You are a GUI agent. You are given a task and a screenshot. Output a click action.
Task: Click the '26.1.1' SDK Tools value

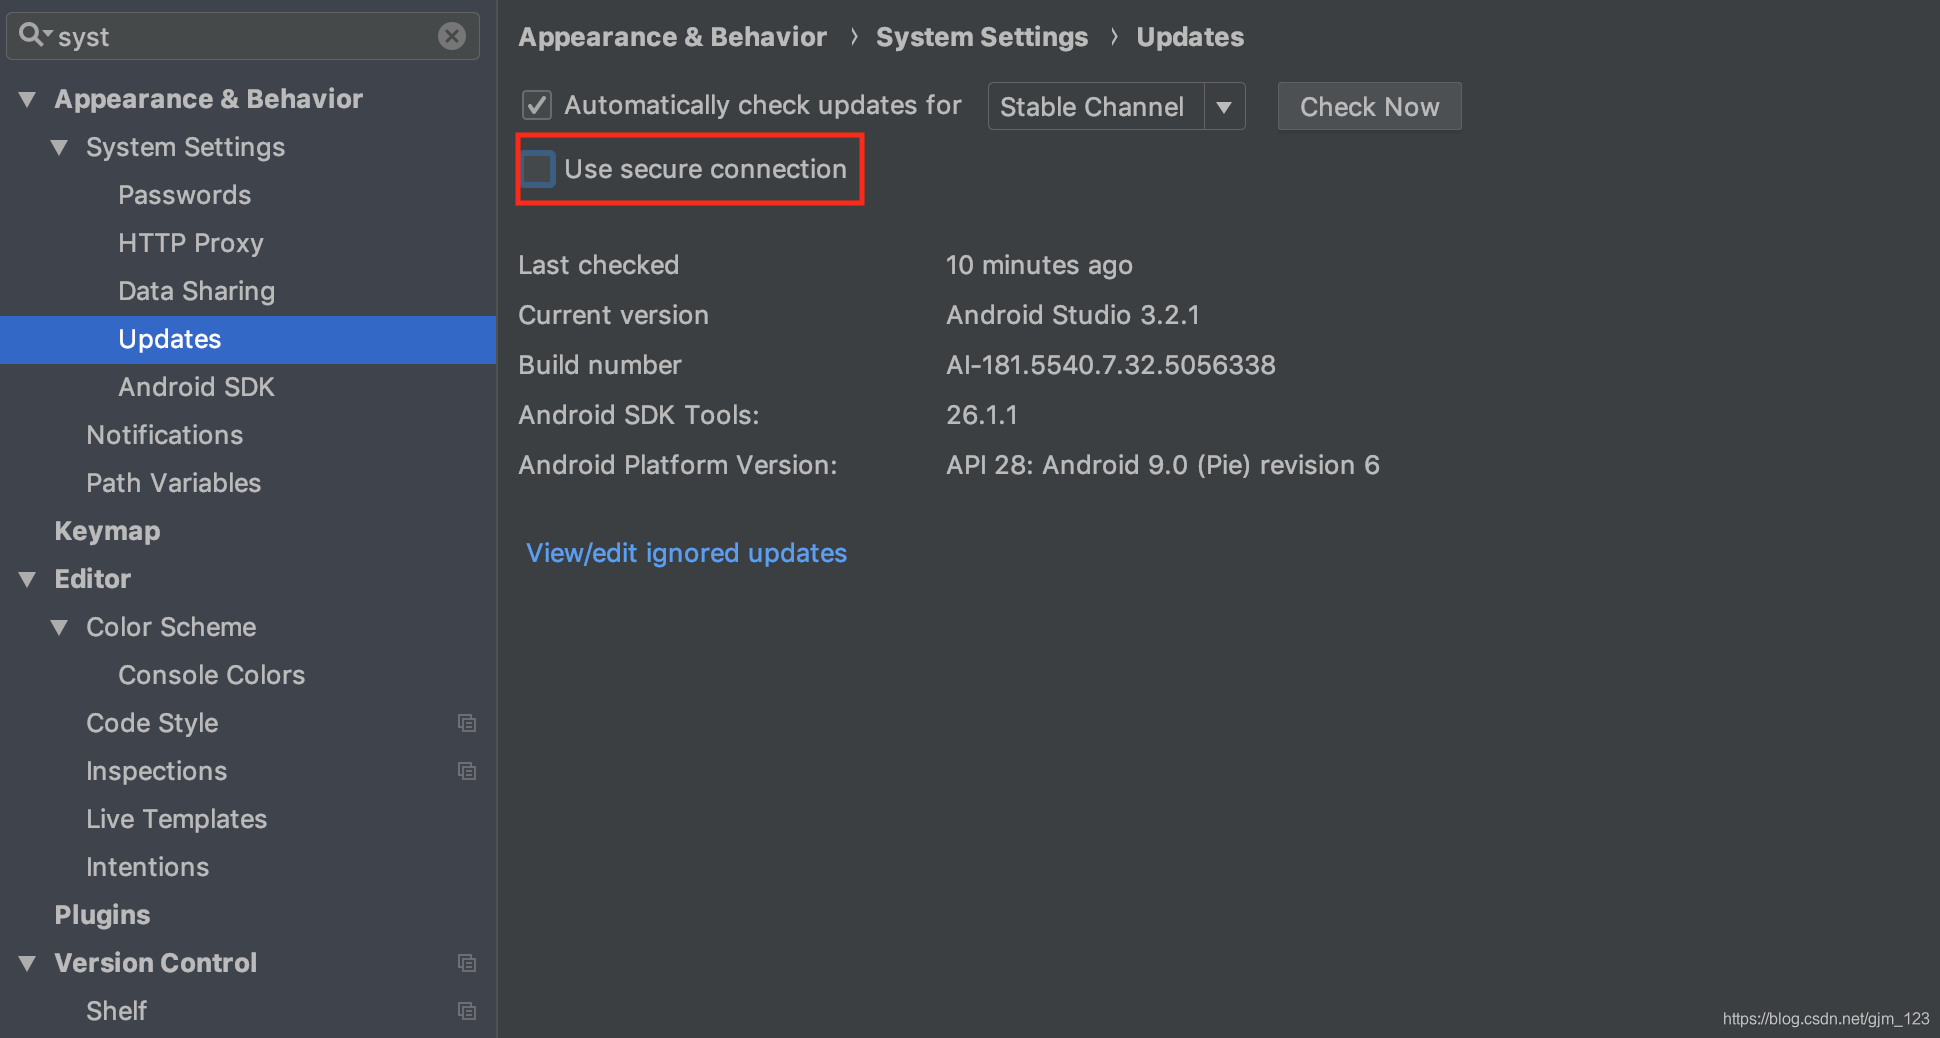click(981, 415)
